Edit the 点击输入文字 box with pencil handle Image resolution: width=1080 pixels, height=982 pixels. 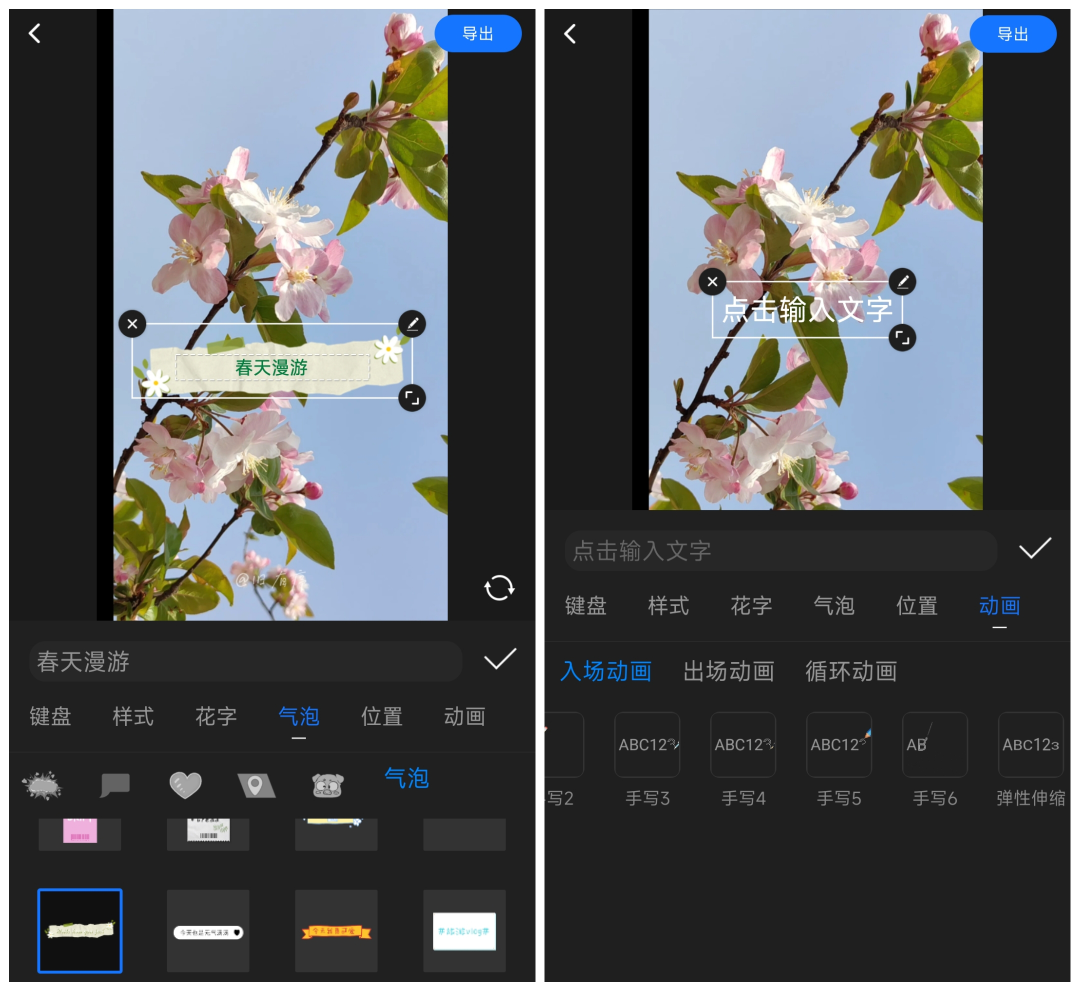pos(902,282)
